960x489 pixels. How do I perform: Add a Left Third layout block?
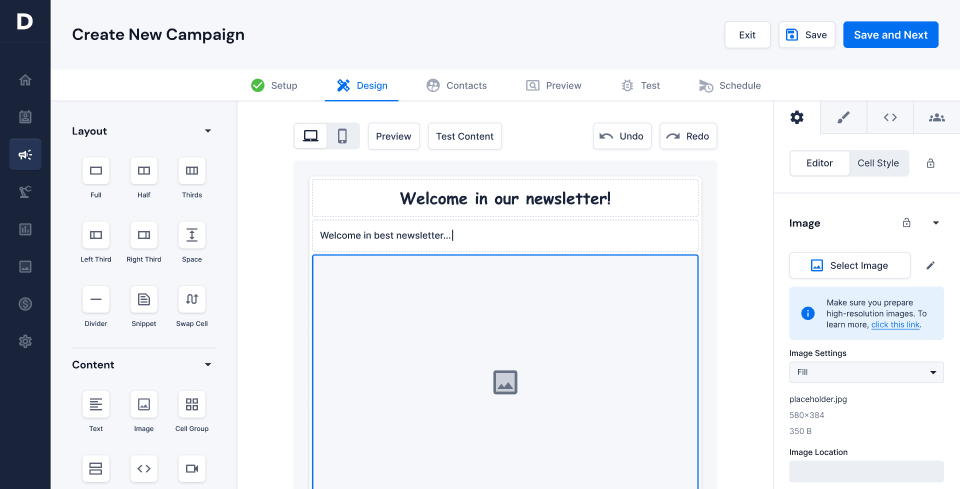(x=96, y=235)
